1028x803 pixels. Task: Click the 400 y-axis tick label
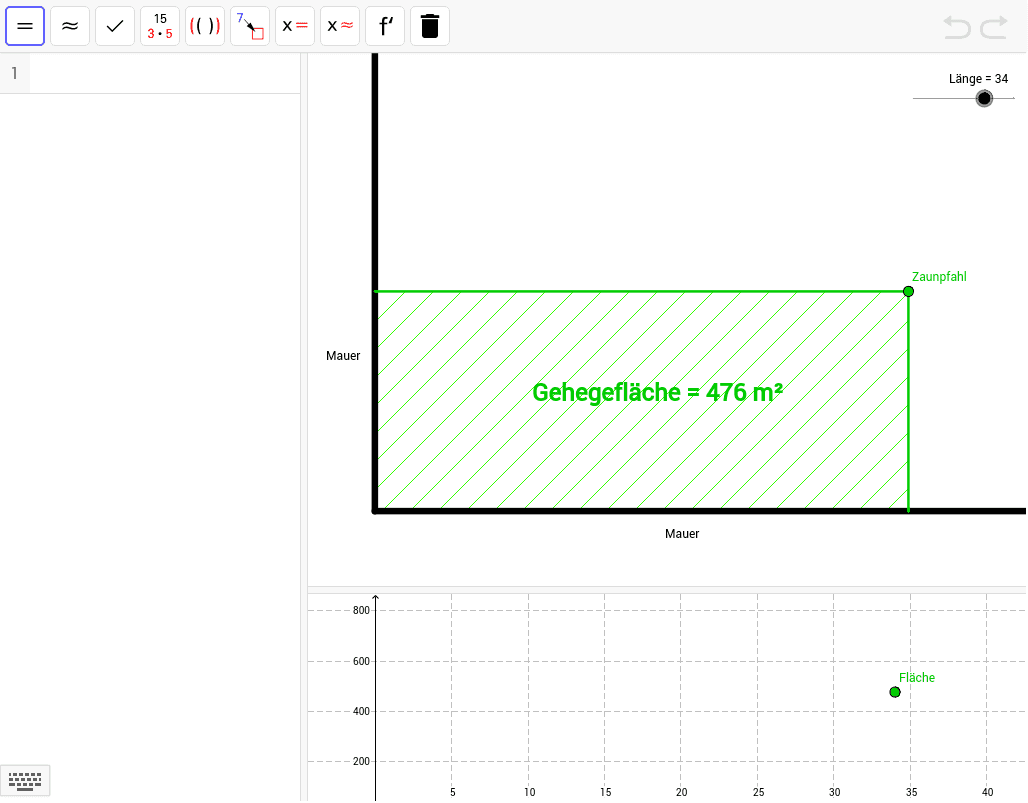(361, 711)
